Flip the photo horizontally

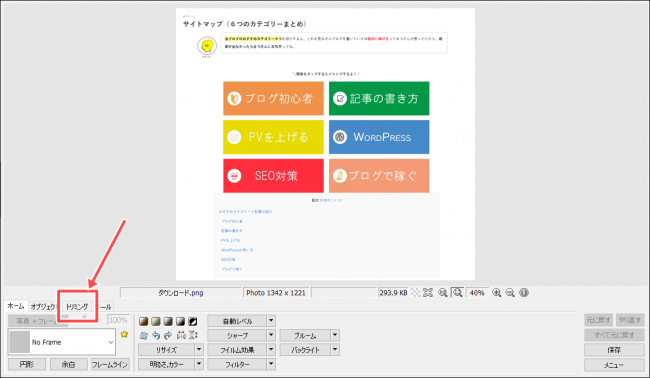(x=181, y=335)
